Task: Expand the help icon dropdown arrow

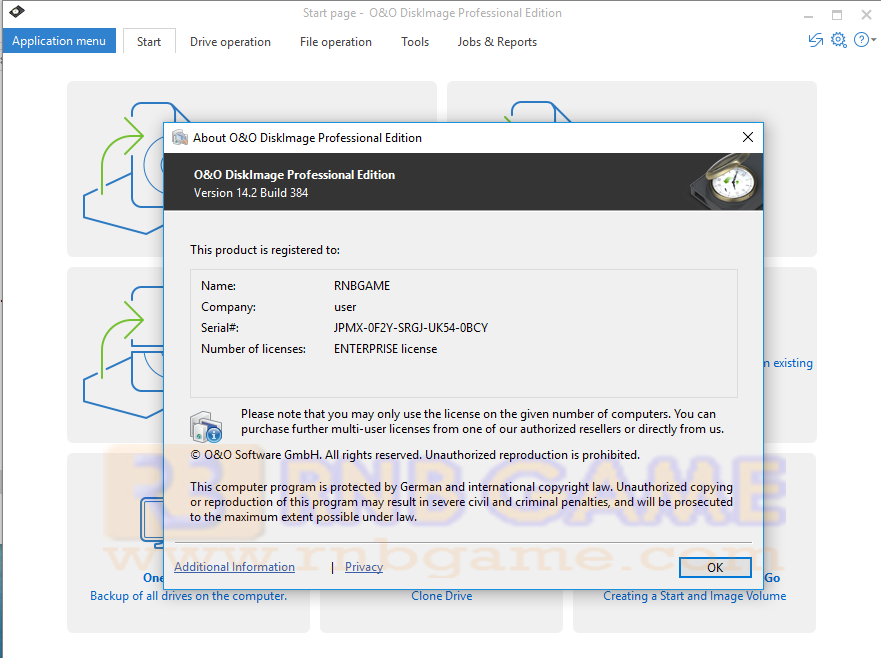Action: pos(874,40)
